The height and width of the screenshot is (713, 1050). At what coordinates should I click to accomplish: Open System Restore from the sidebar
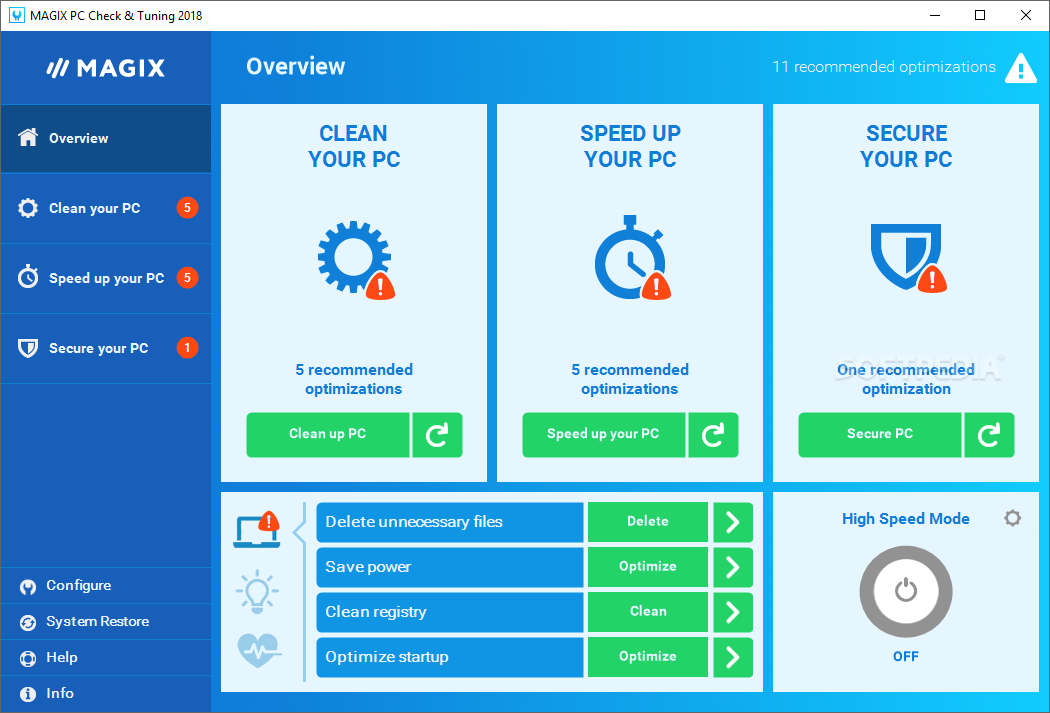tap(106, 622)
